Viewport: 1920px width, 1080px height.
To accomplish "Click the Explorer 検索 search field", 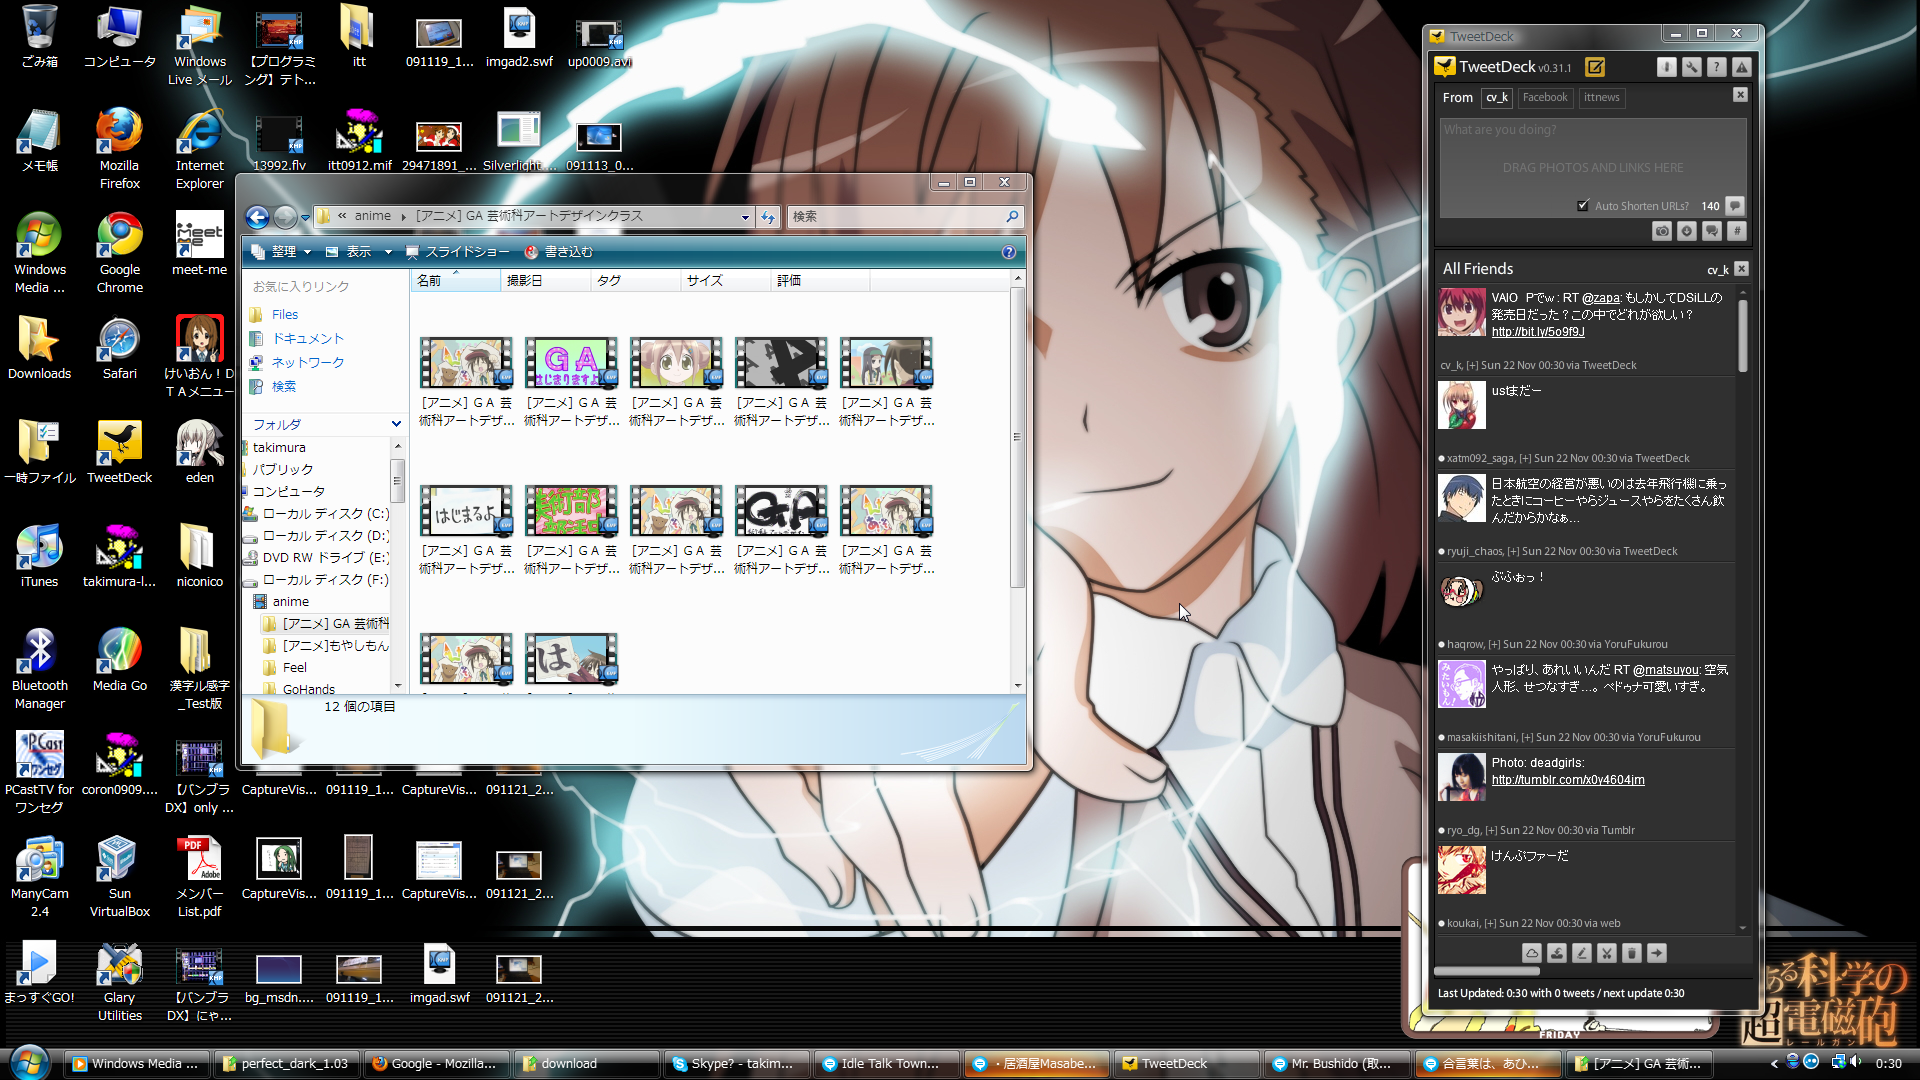I will [x=905, y=217].
